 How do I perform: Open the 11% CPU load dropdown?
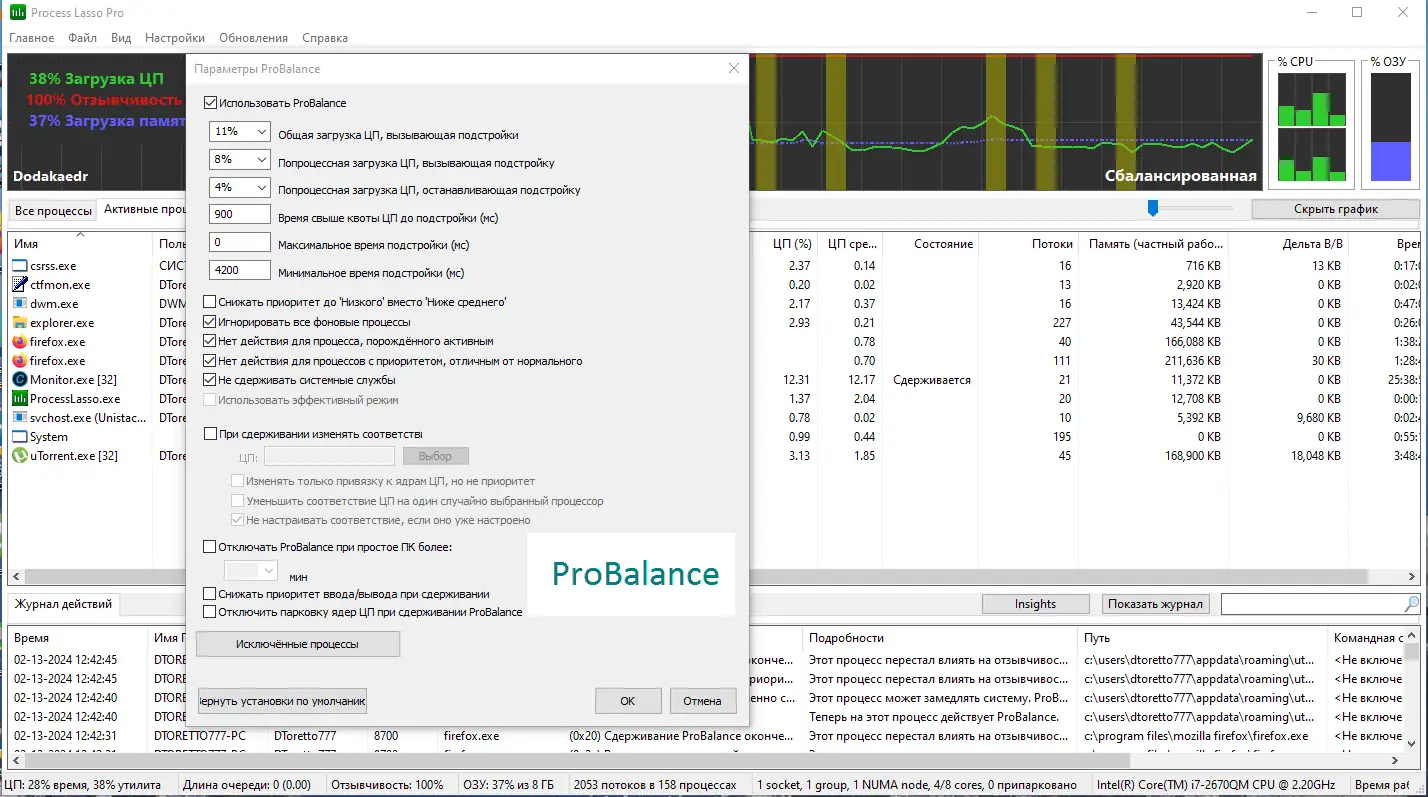click(261, 130)
